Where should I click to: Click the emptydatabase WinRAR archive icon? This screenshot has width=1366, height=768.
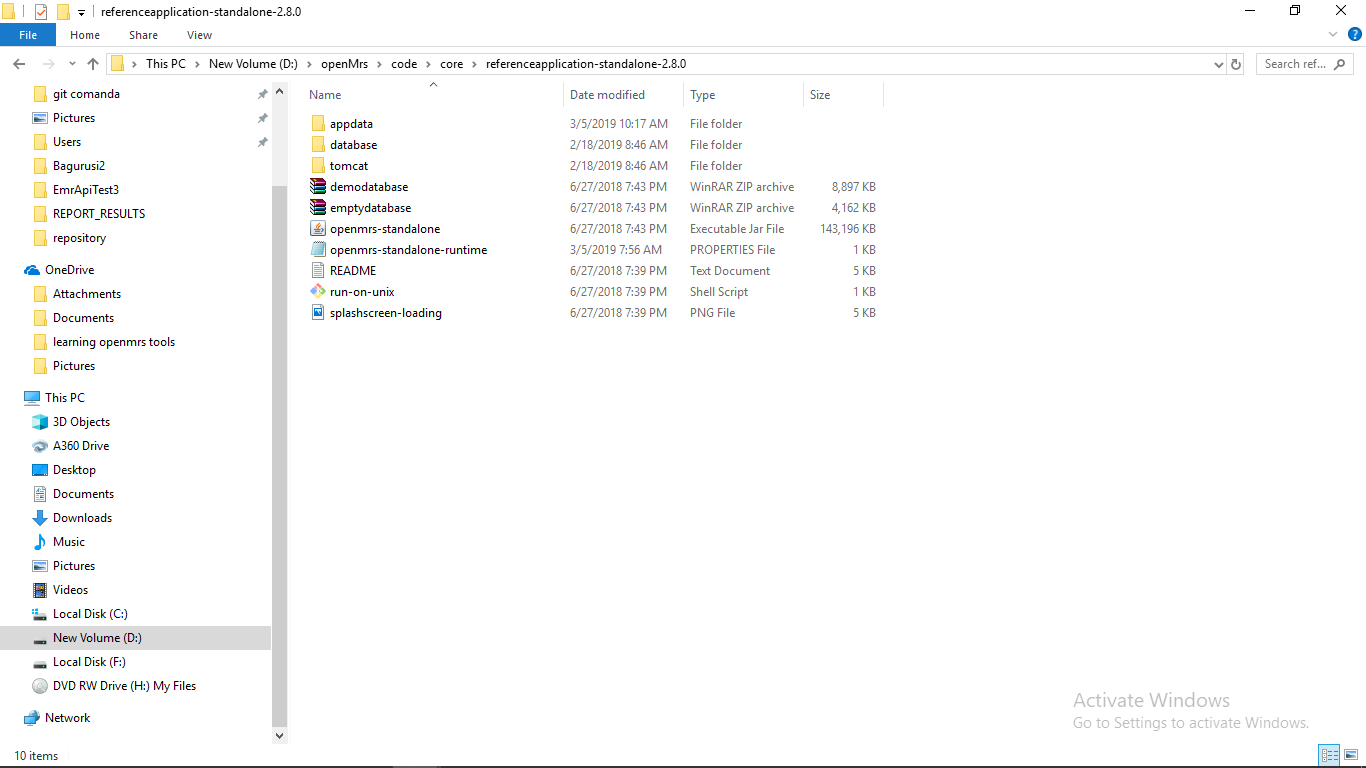click(318, 208)
